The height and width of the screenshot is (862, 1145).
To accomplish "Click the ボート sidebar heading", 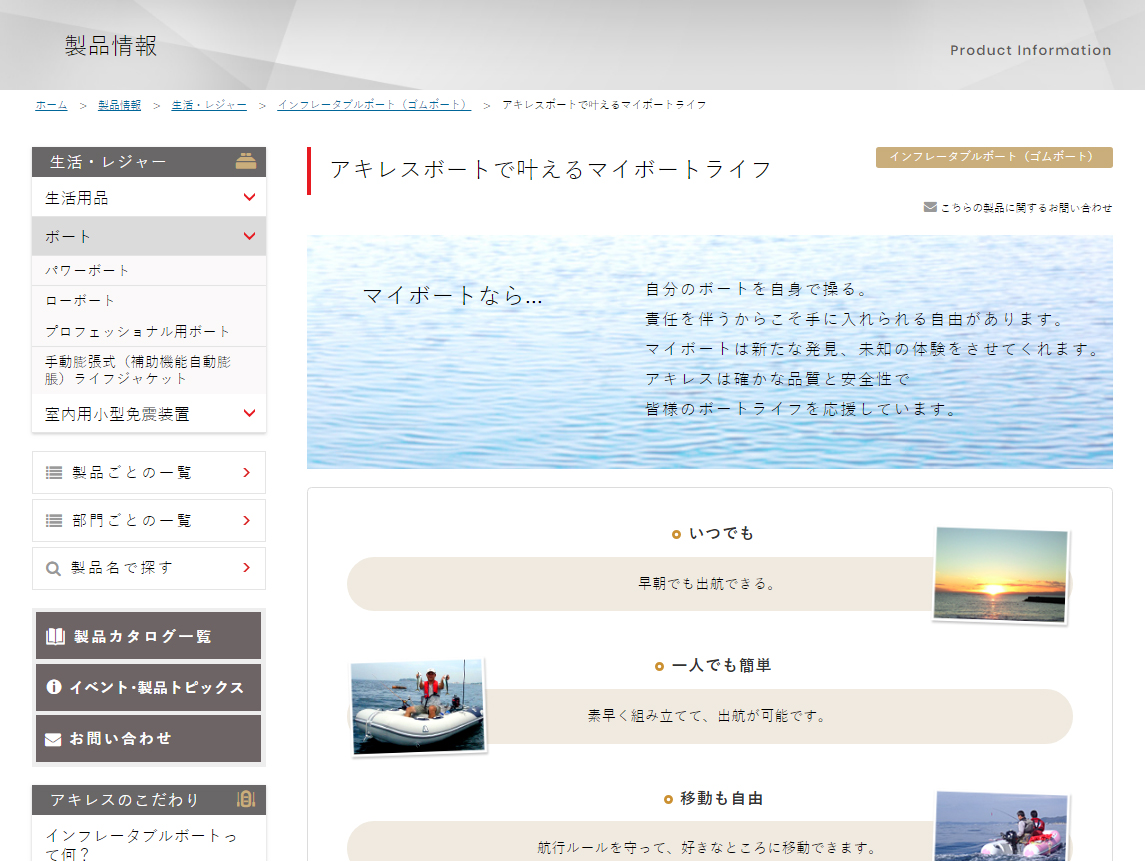I will coord(149,236).
